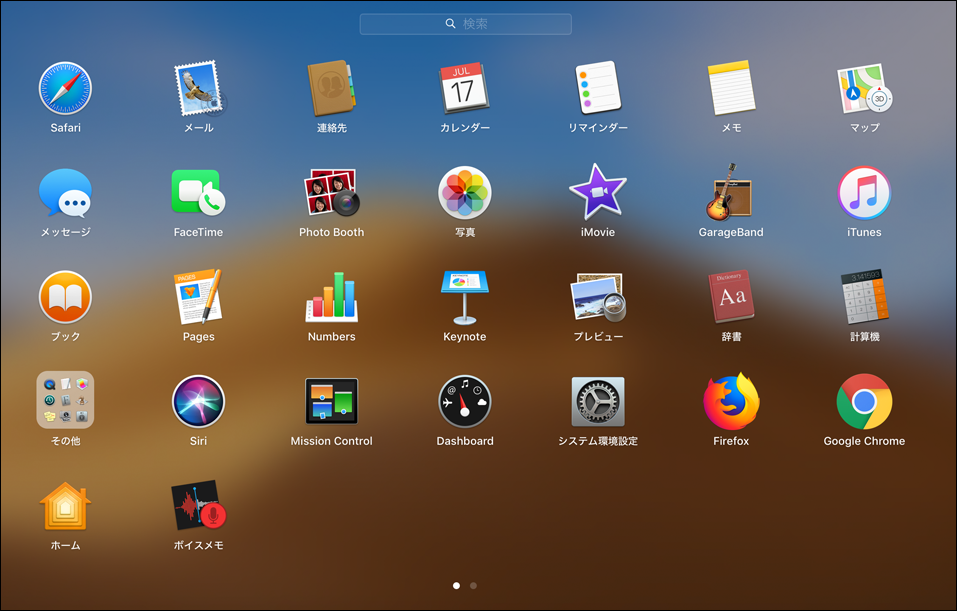This screenshot has width=957, height=611.
Task: Launch the マップ app
Action: click(864, 89)
